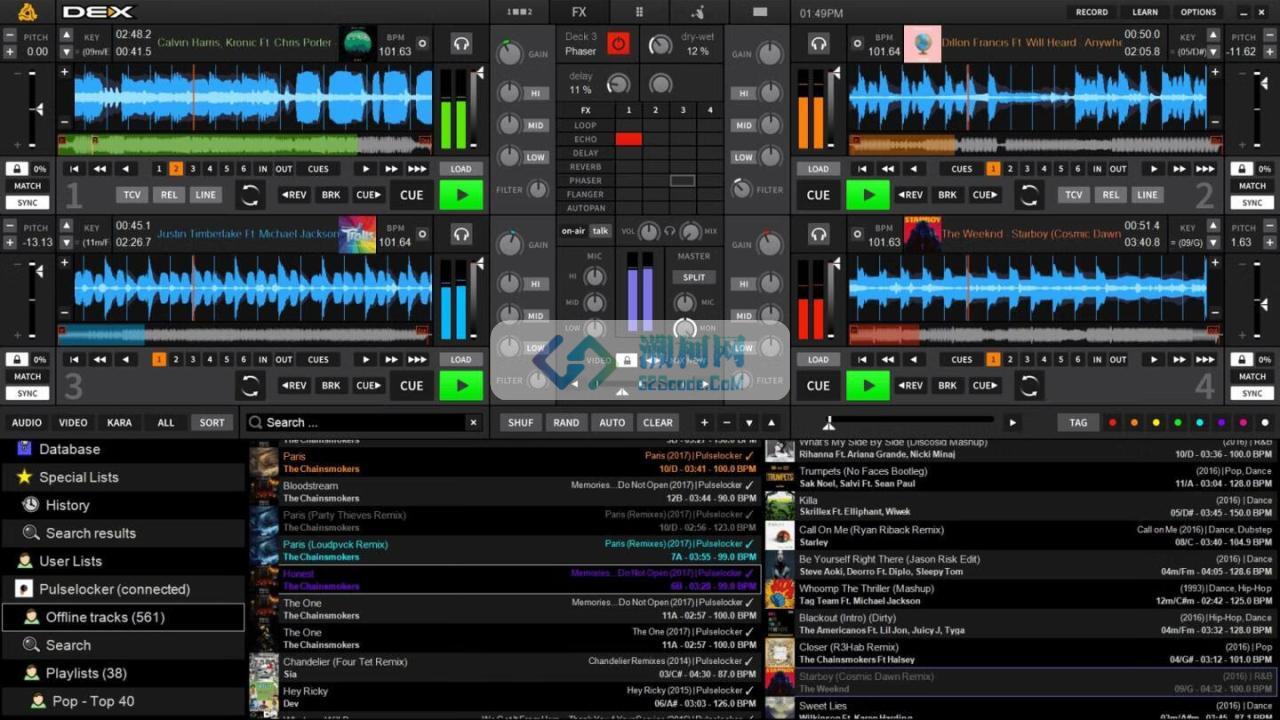Open deck 4 CUES list
The width and height of the screenshot is (1280, 720).
(x=962, y=359)
